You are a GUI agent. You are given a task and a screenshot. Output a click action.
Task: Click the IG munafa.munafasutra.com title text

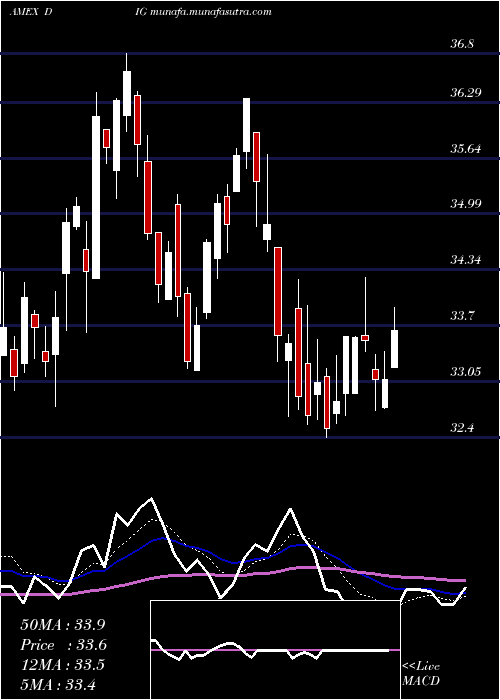pyautogui.click(x=203, y=12)
